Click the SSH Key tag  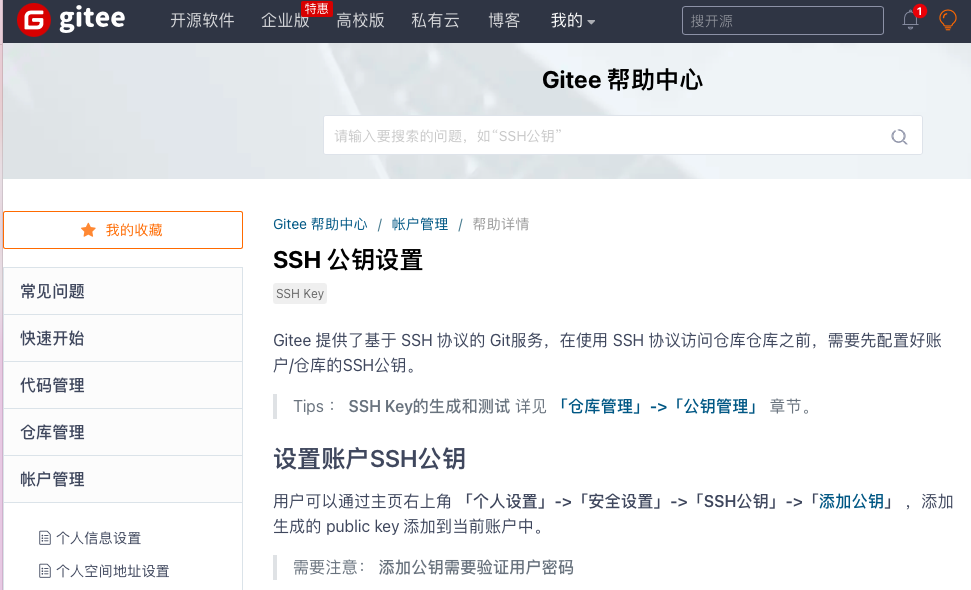(300, 293)
